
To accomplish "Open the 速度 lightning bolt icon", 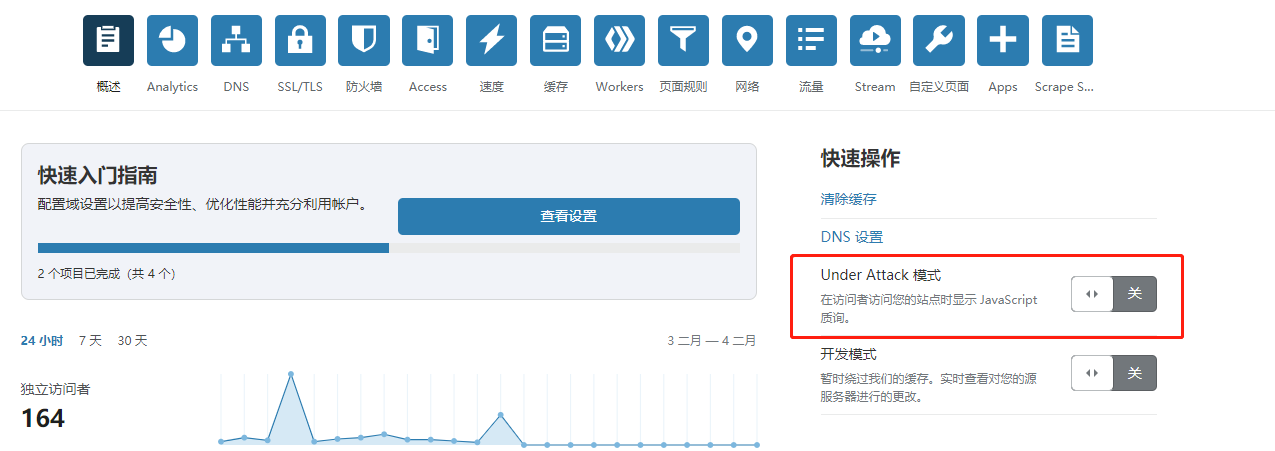I will point(491,41).
